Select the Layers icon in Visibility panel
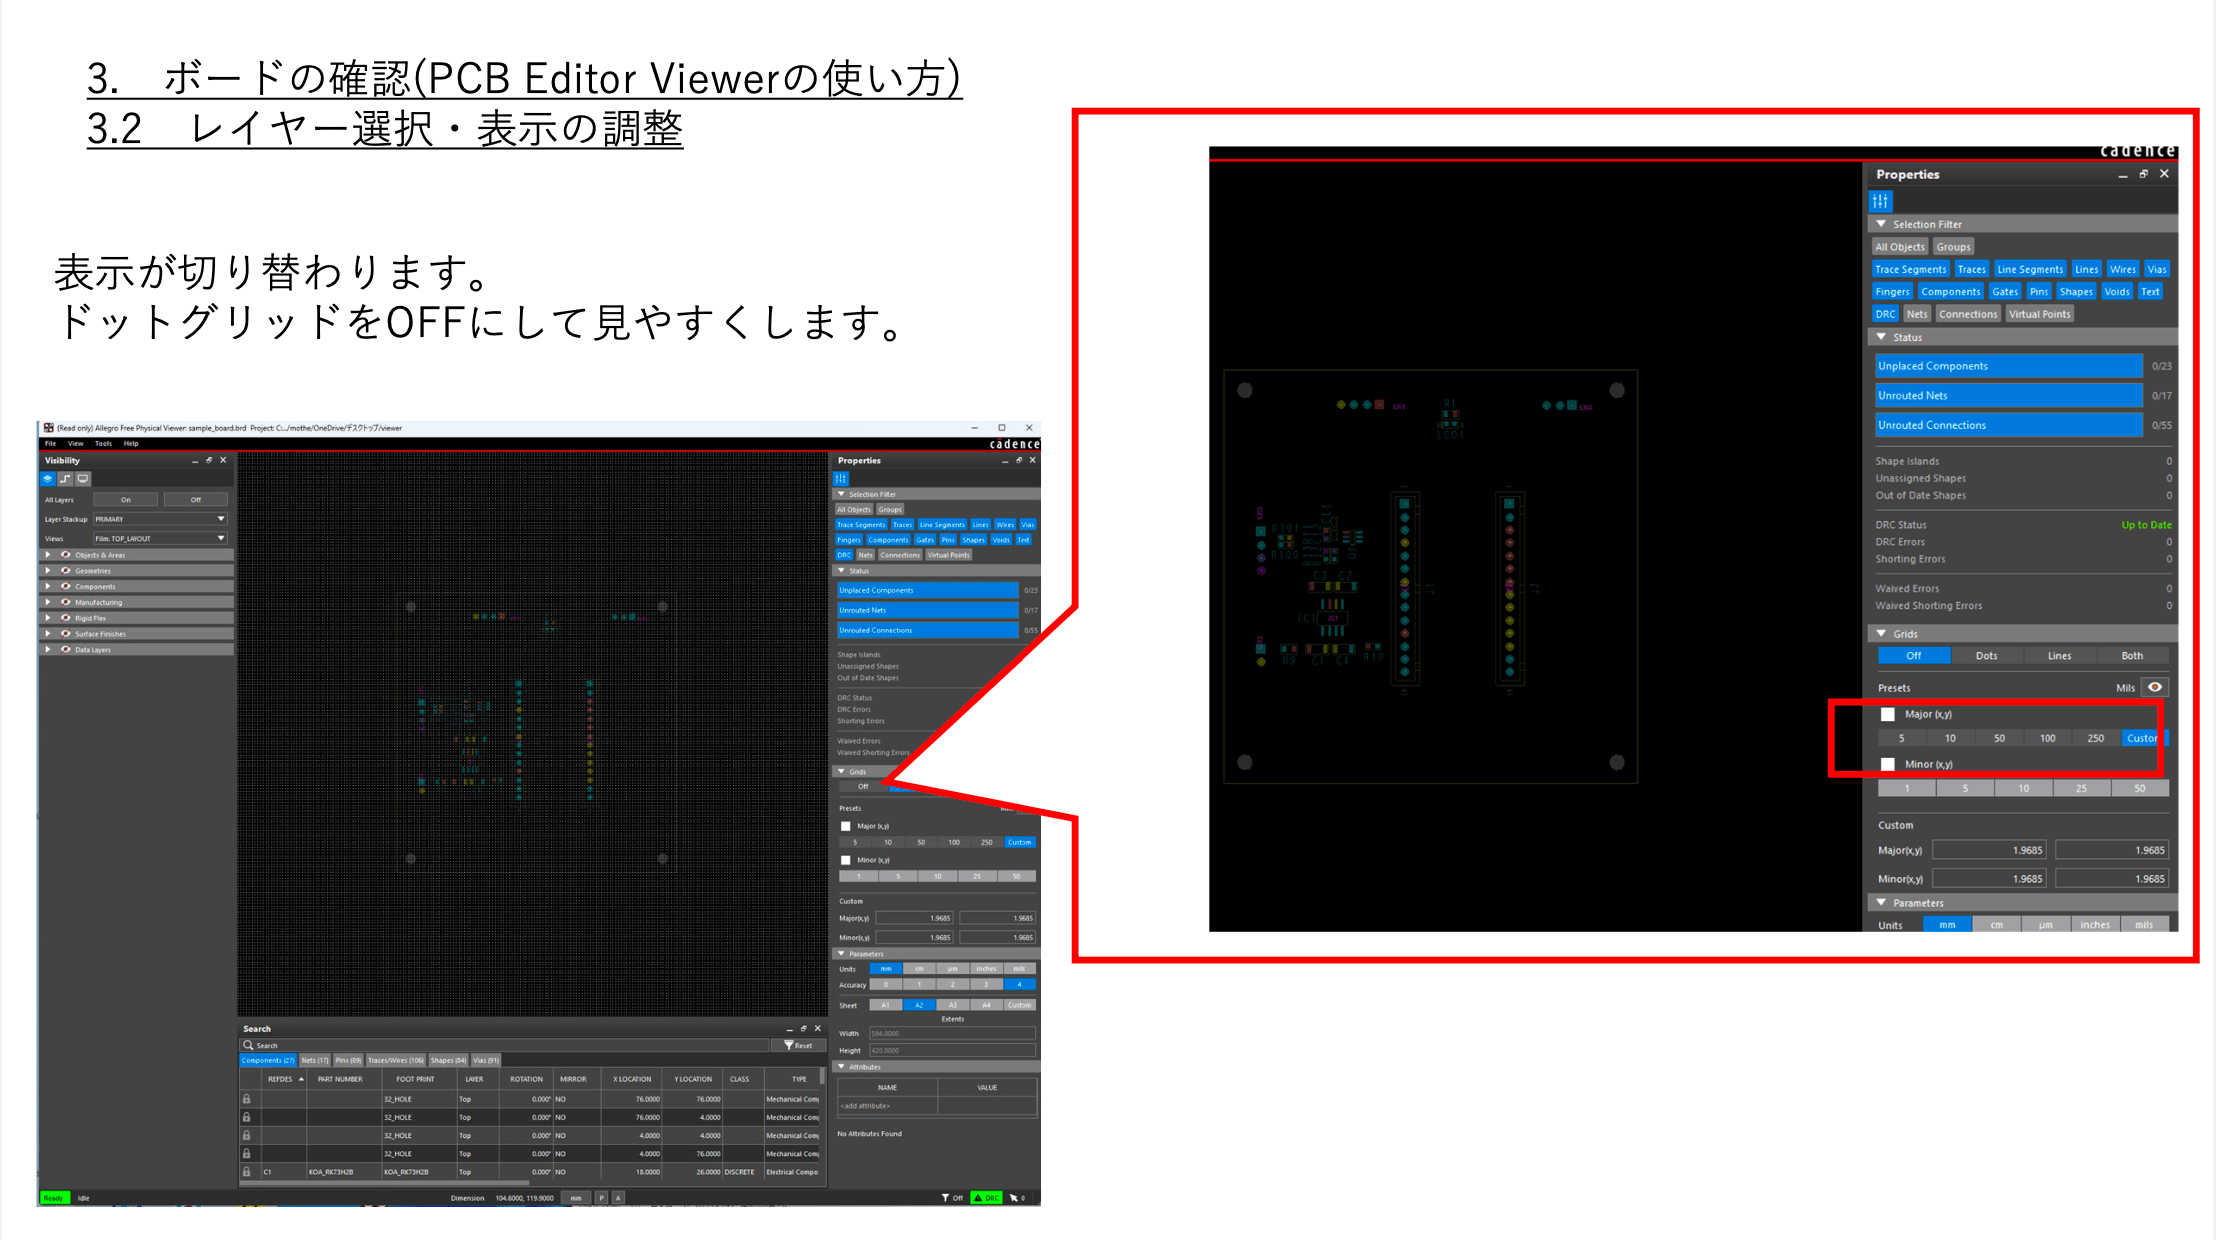The height and width of the screenshot is (1240, 2216). point(47,479)
